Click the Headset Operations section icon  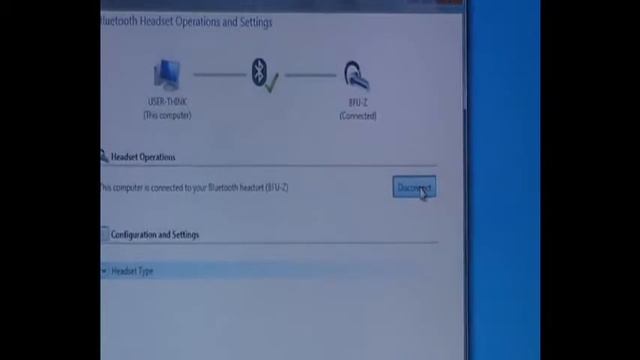[x=104, y=156]
